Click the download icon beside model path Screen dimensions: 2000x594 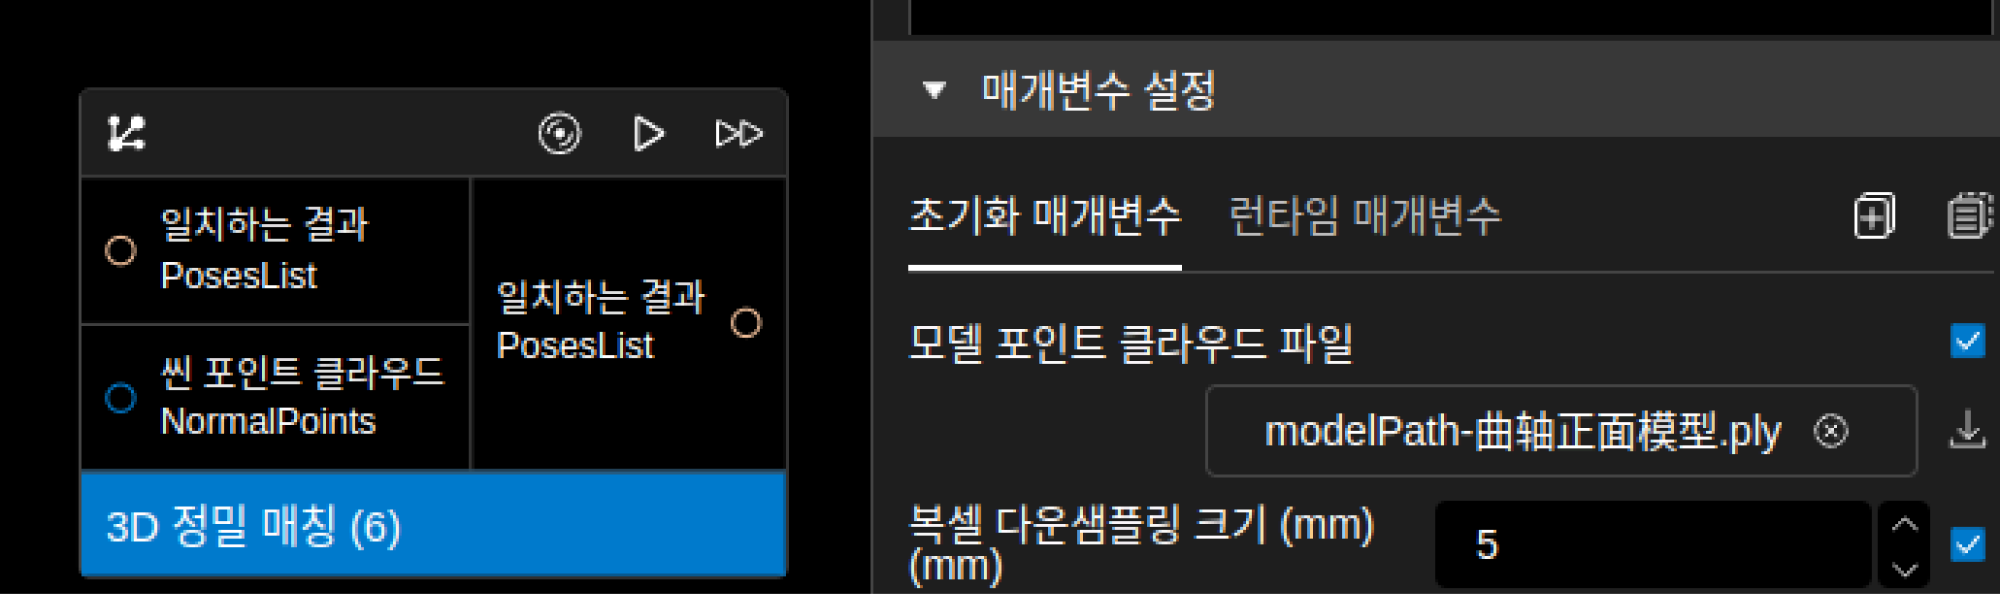point(1967,430)
